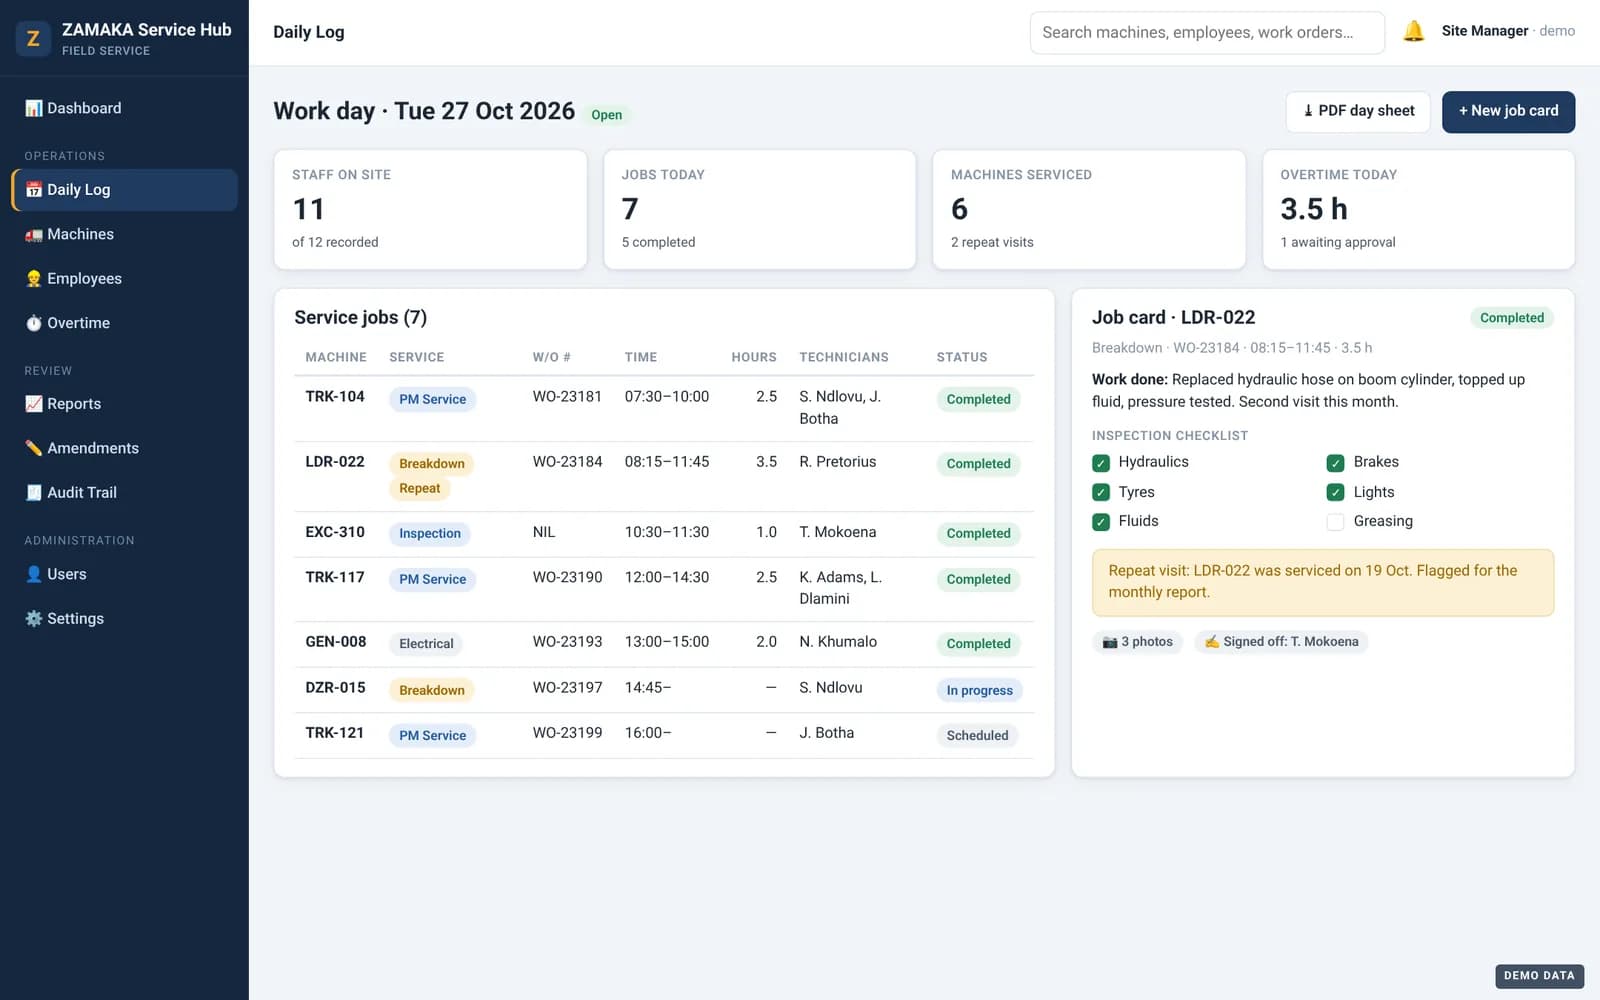
Task: Uncheck the Hydraulics checkbox
Action: [1101, 463]
